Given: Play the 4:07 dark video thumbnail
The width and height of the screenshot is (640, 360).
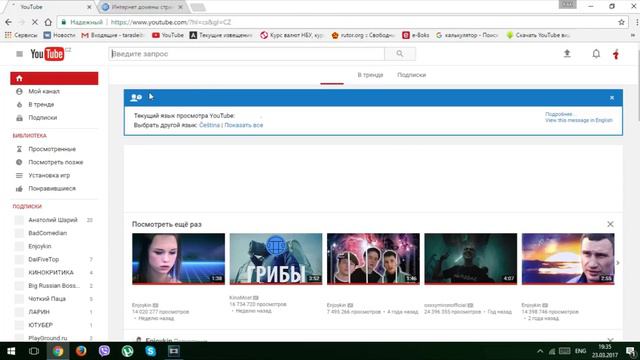Looking at the screenshot, I should (x=471, y=259).
